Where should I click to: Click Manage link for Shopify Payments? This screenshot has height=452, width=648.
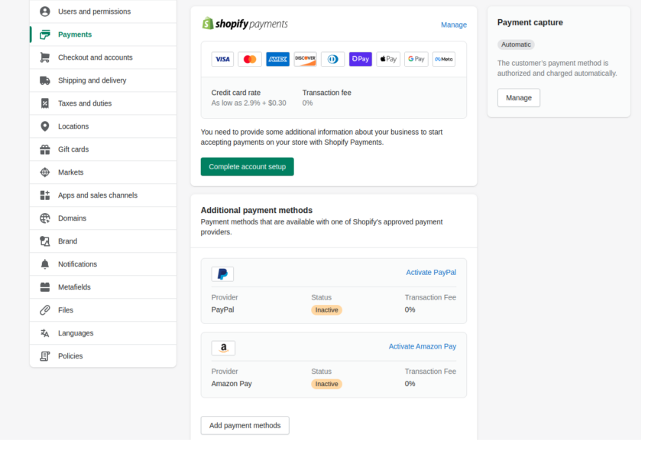(x=453, y=25)
